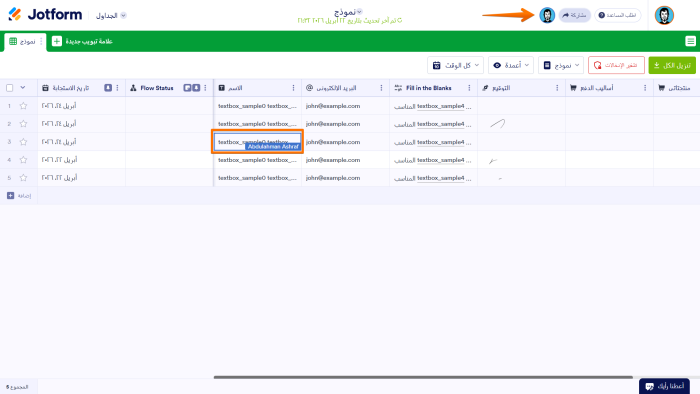Image resolution: width=700 pixels, height=394 pixels.
Task: Click row 5 date cell ٢٢ أبريل
Action: point(81,178)
